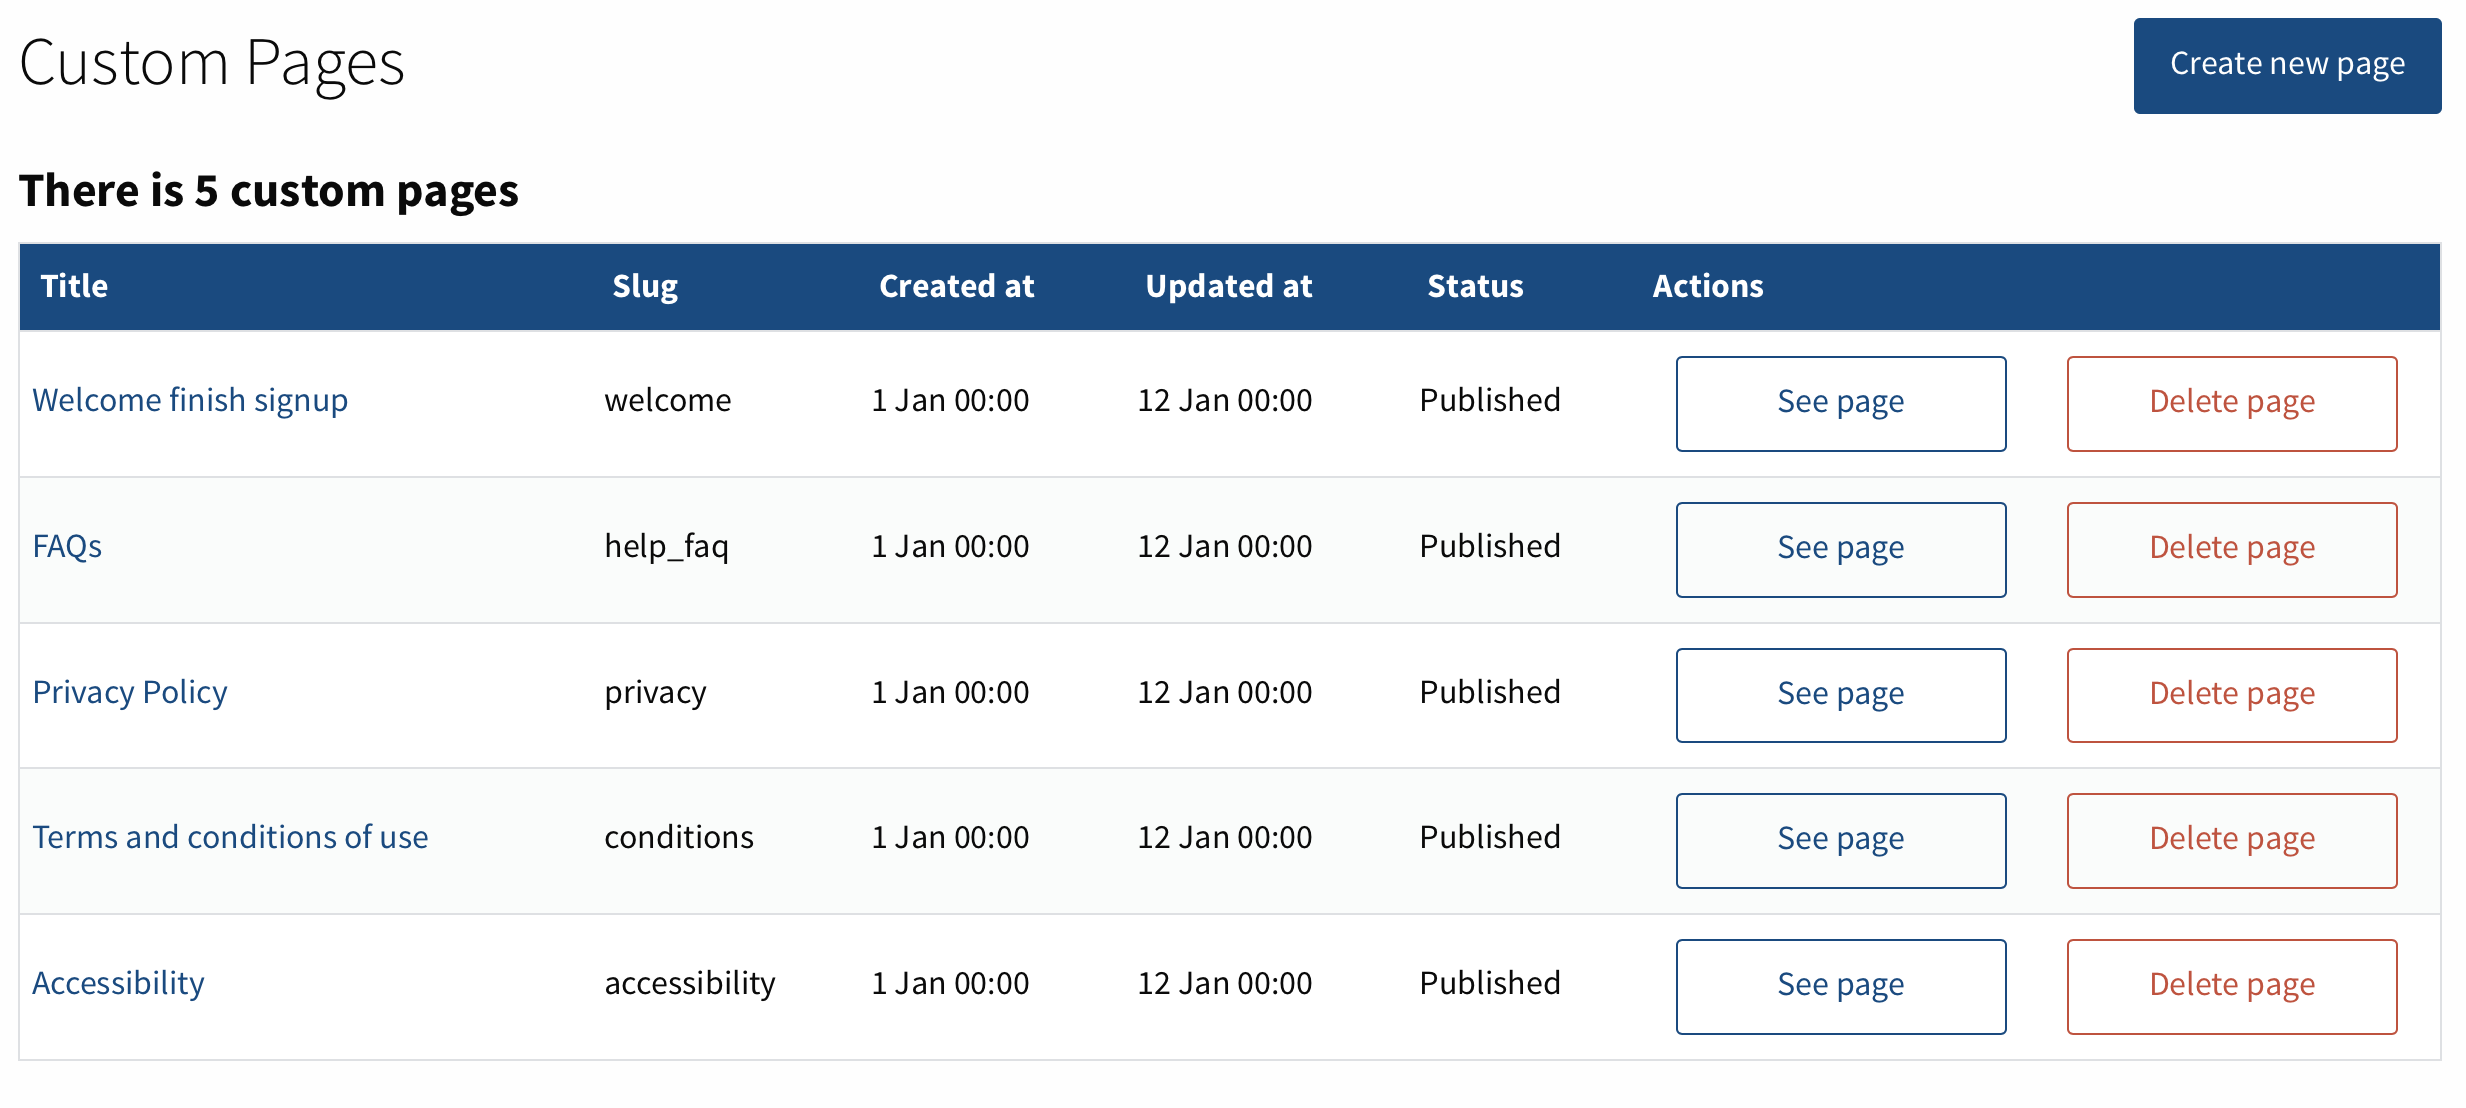Delete the Privacy Policy page
The image size is (2466, 1108).
coord(2231,694)
